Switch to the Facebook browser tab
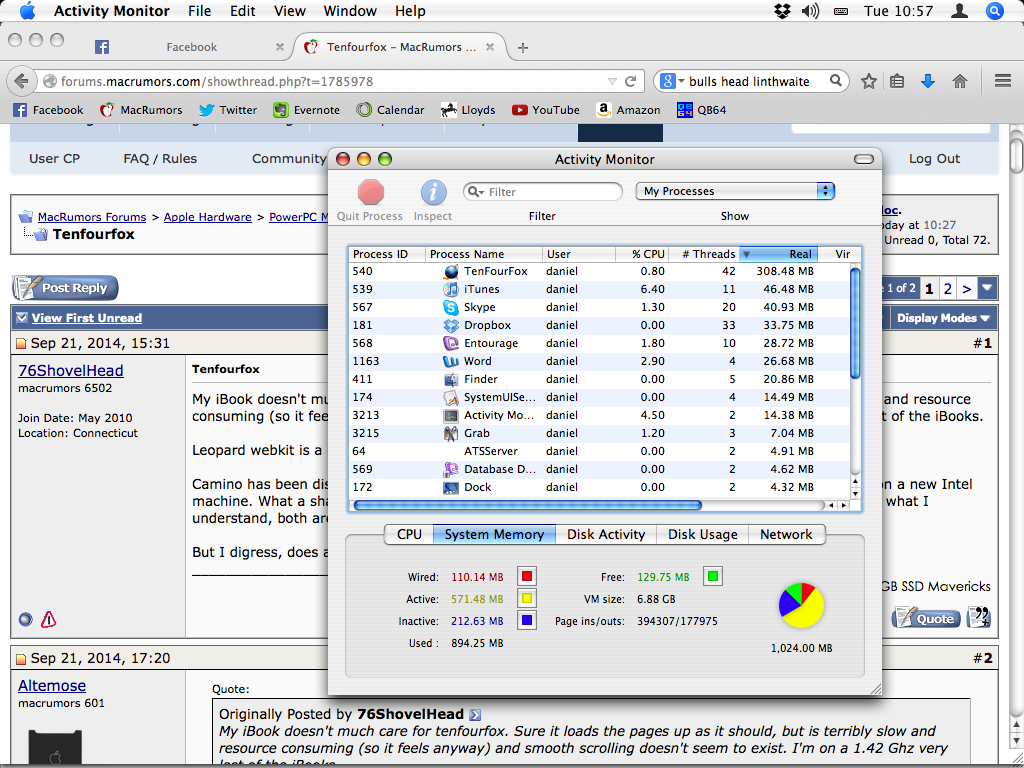This screenshot has width=1024, height=768. [x=191, y=47]
